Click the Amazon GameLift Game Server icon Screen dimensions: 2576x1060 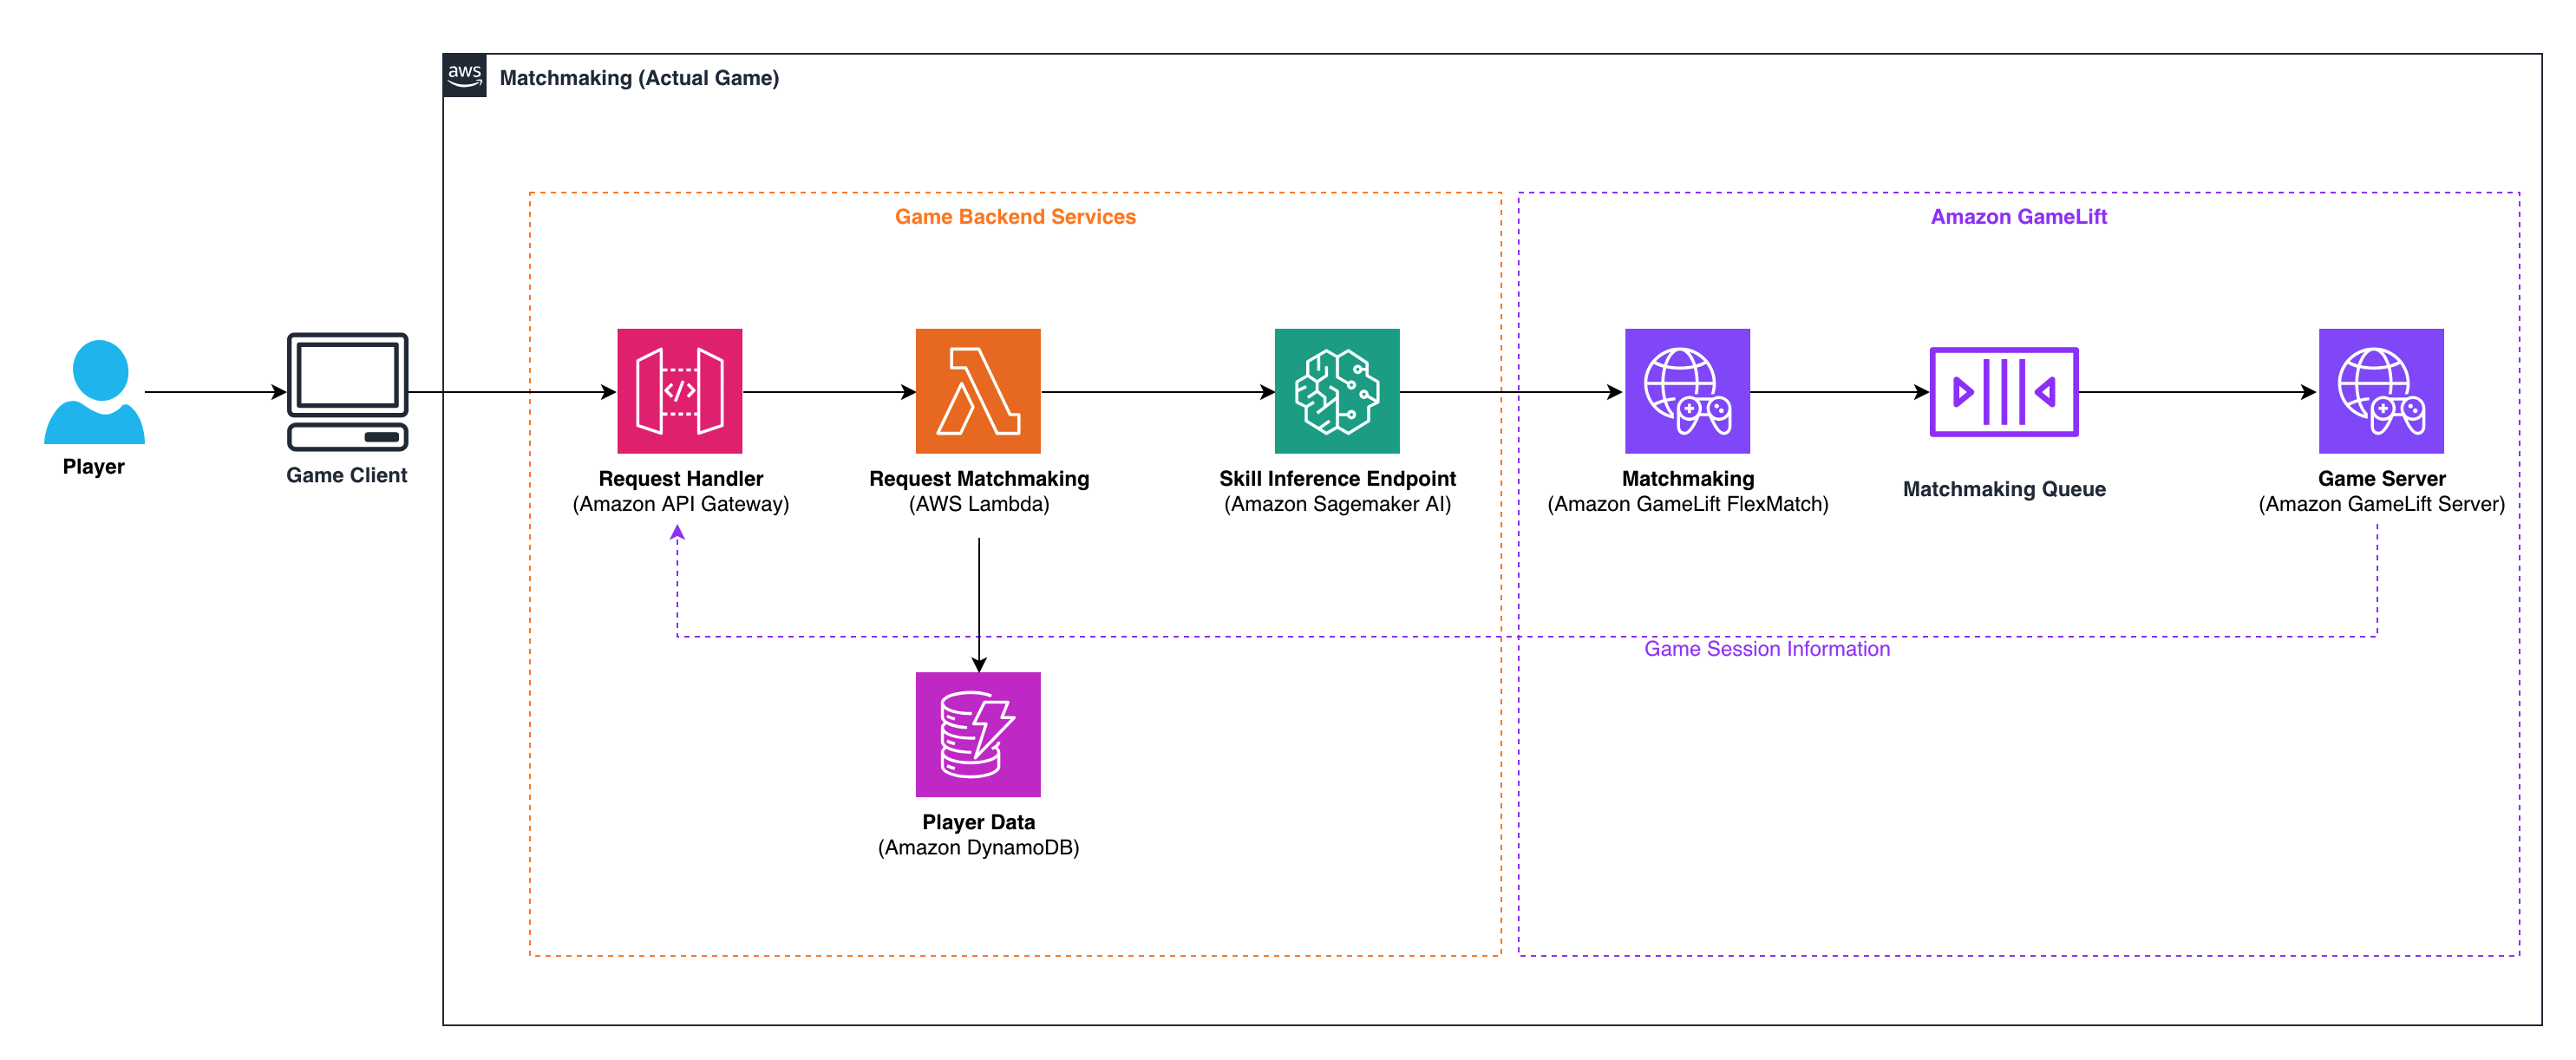click(x=2380, y=392)
